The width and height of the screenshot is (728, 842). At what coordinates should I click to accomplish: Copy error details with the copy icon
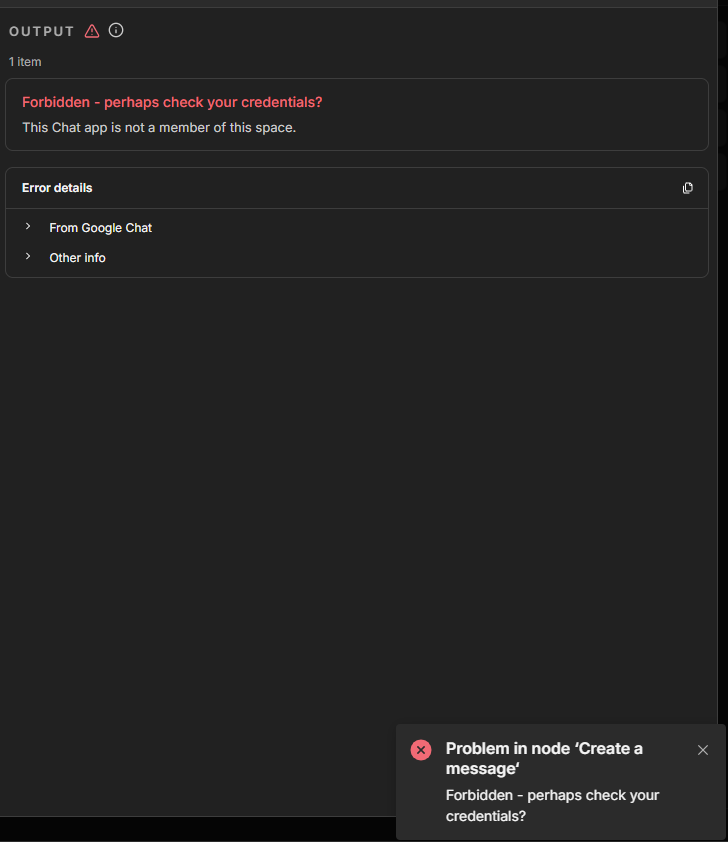688,188
